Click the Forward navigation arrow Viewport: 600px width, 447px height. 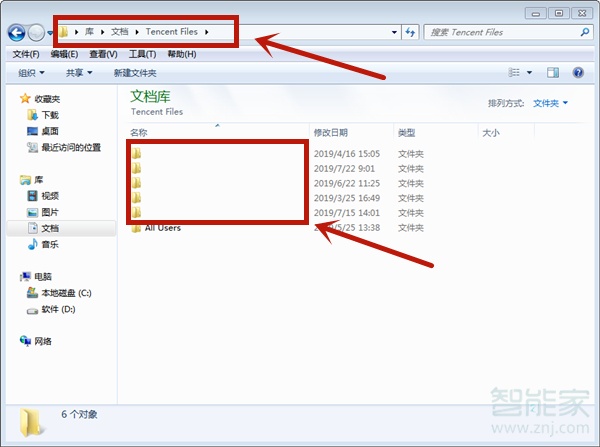[37, 33]
